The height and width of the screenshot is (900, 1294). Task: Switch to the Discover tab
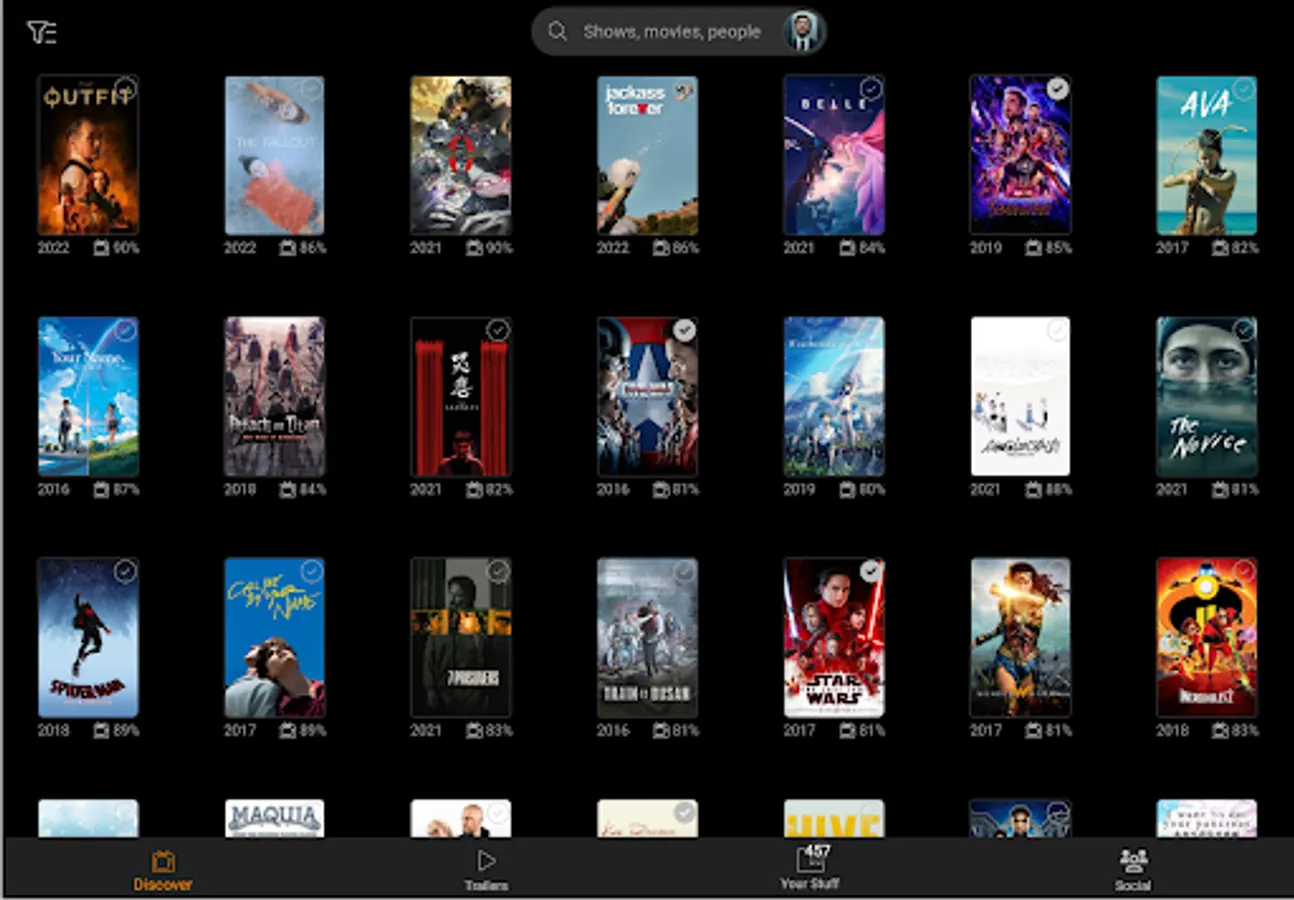tap(163, 870)
